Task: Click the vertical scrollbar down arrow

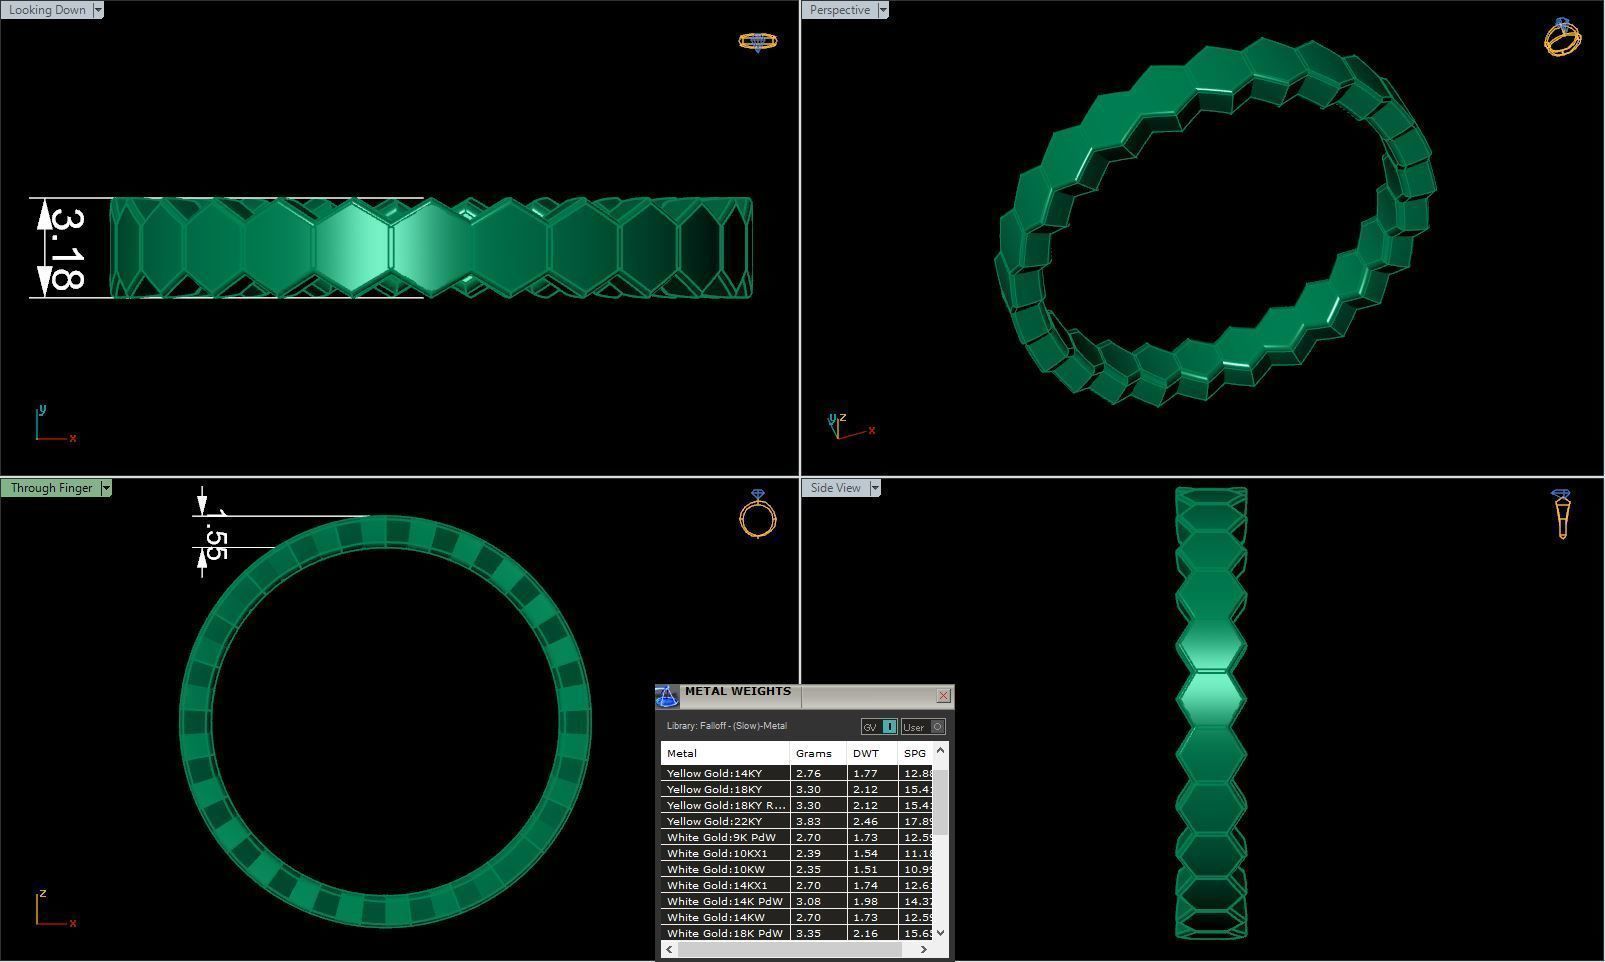Action: coord(940,933)
